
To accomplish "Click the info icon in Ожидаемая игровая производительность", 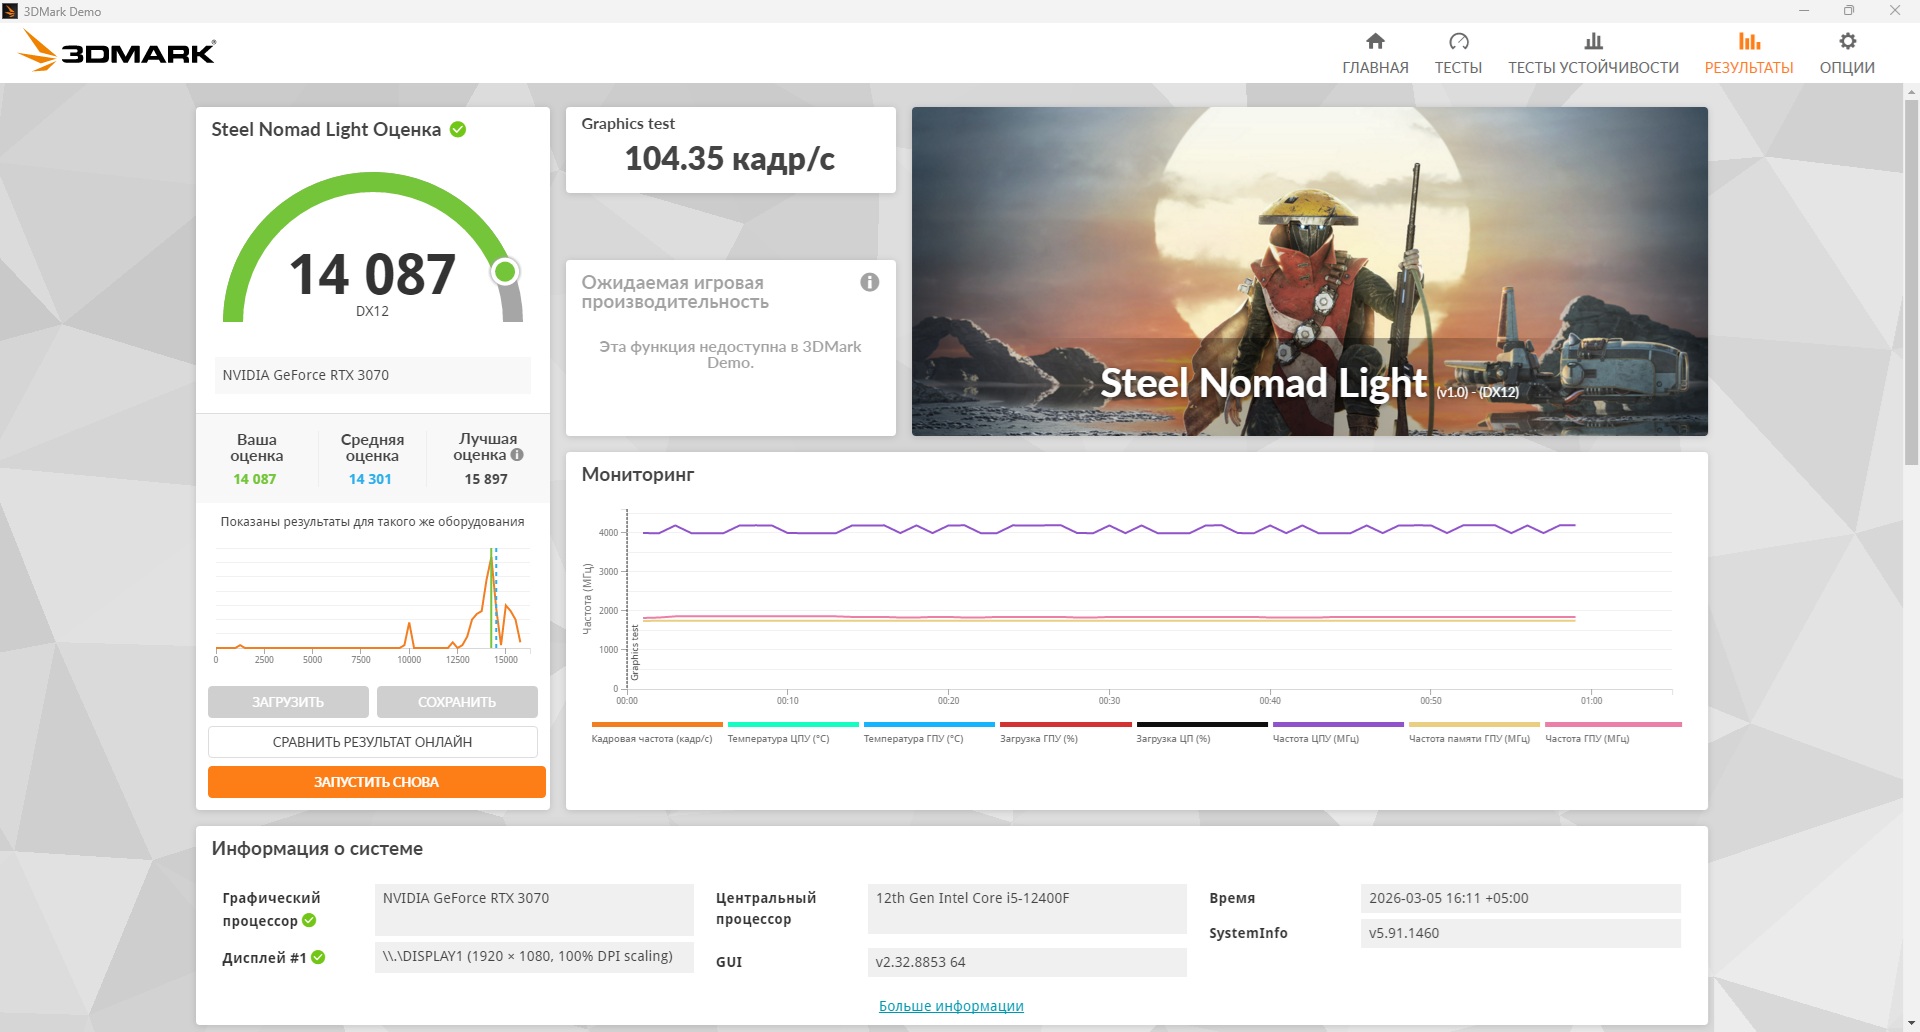I will click(x=870, y=282).
